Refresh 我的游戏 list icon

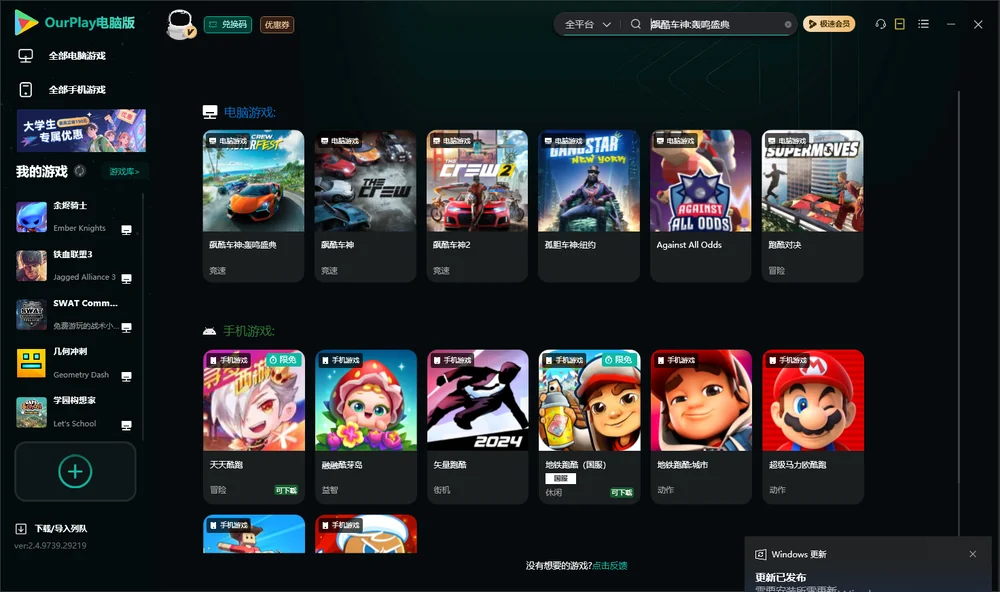[80, 171]
